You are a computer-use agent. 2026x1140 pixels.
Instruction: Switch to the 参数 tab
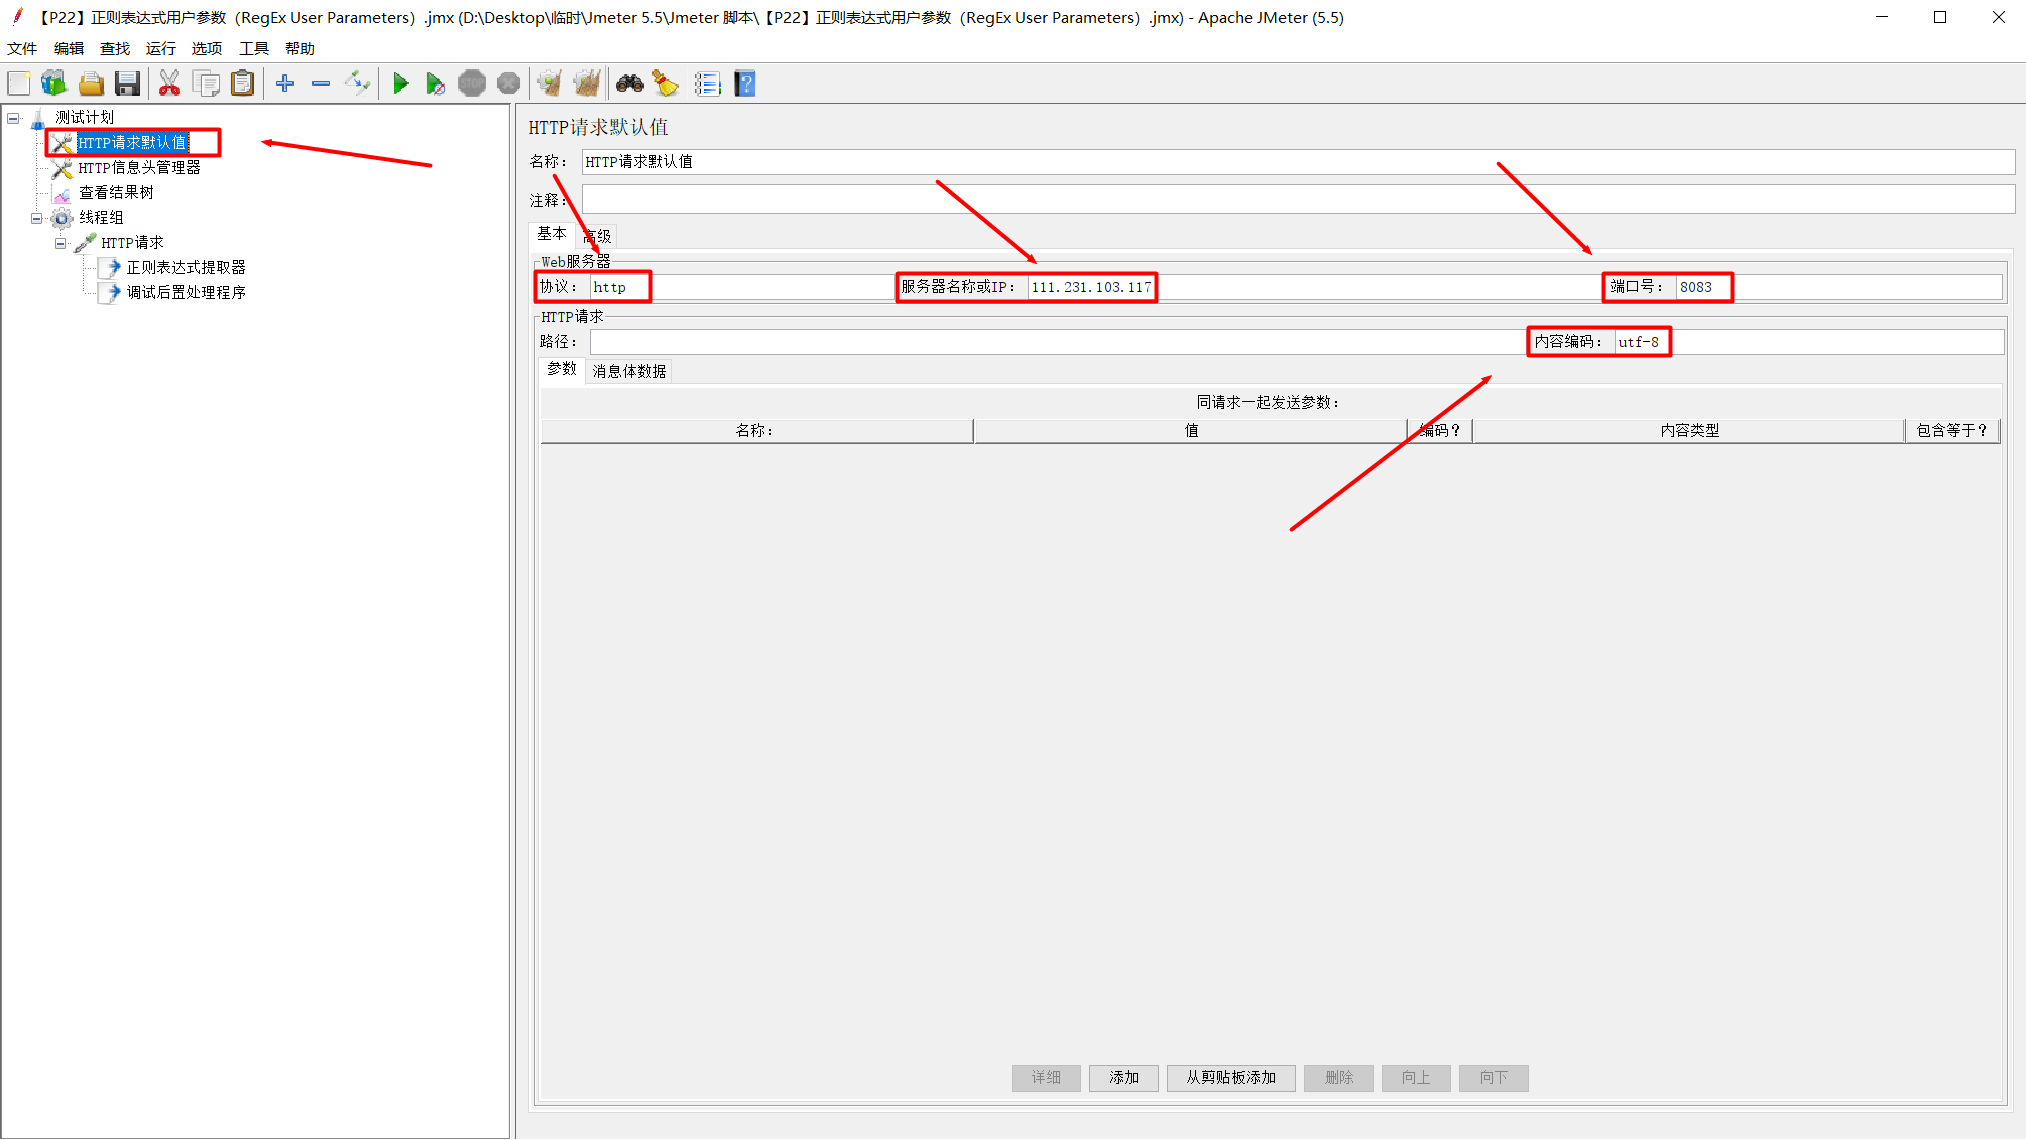(562, 369)
